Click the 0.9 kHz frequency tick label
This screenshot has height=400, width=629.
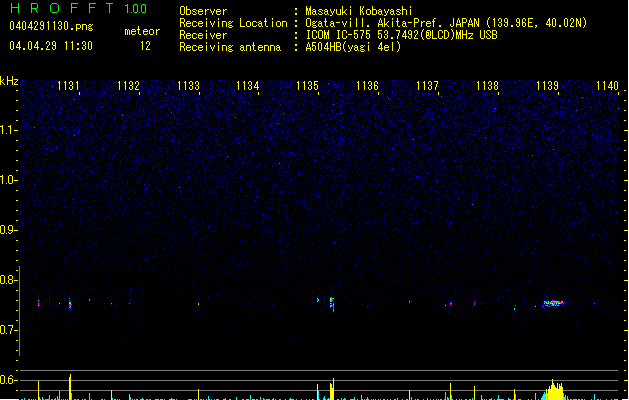pyautogui.click(x=9, y=230)
